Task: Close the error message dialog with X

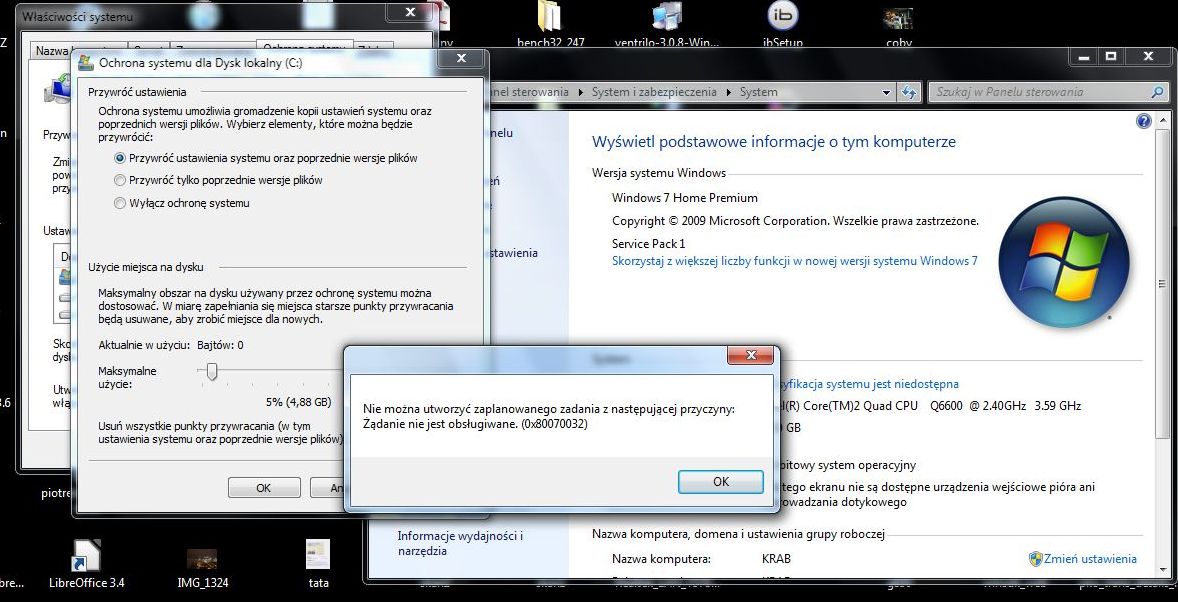Action: pos(750,355)
